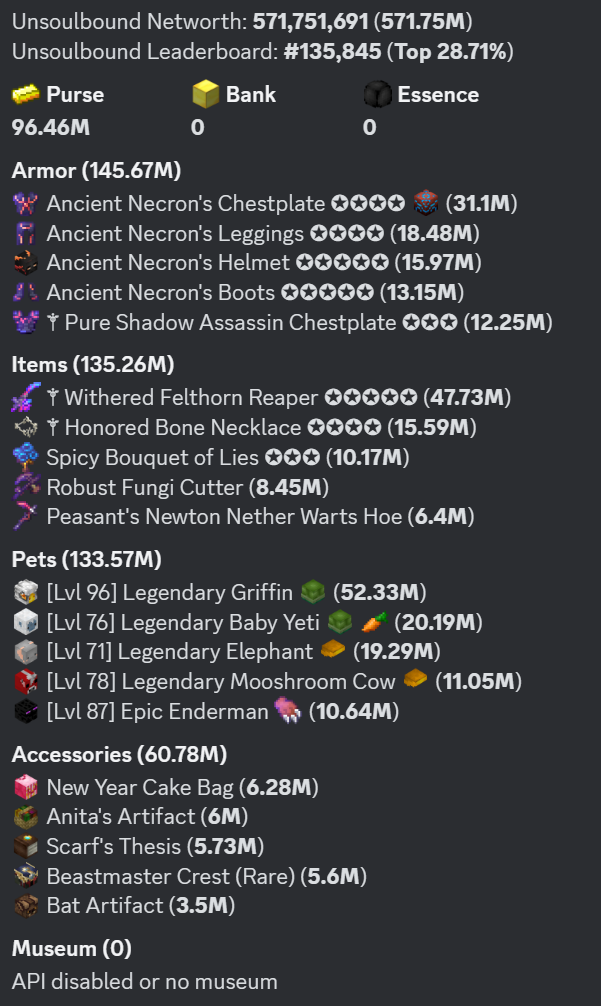Click the Legendary Griffin pet icon

(25, 592)
